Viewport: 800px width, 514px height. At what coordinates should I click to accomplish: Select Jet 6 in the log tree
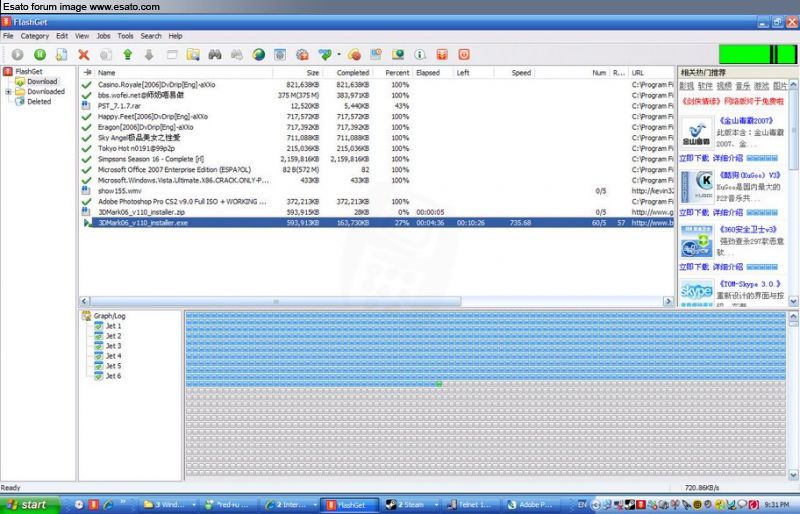tap(113, 376)
